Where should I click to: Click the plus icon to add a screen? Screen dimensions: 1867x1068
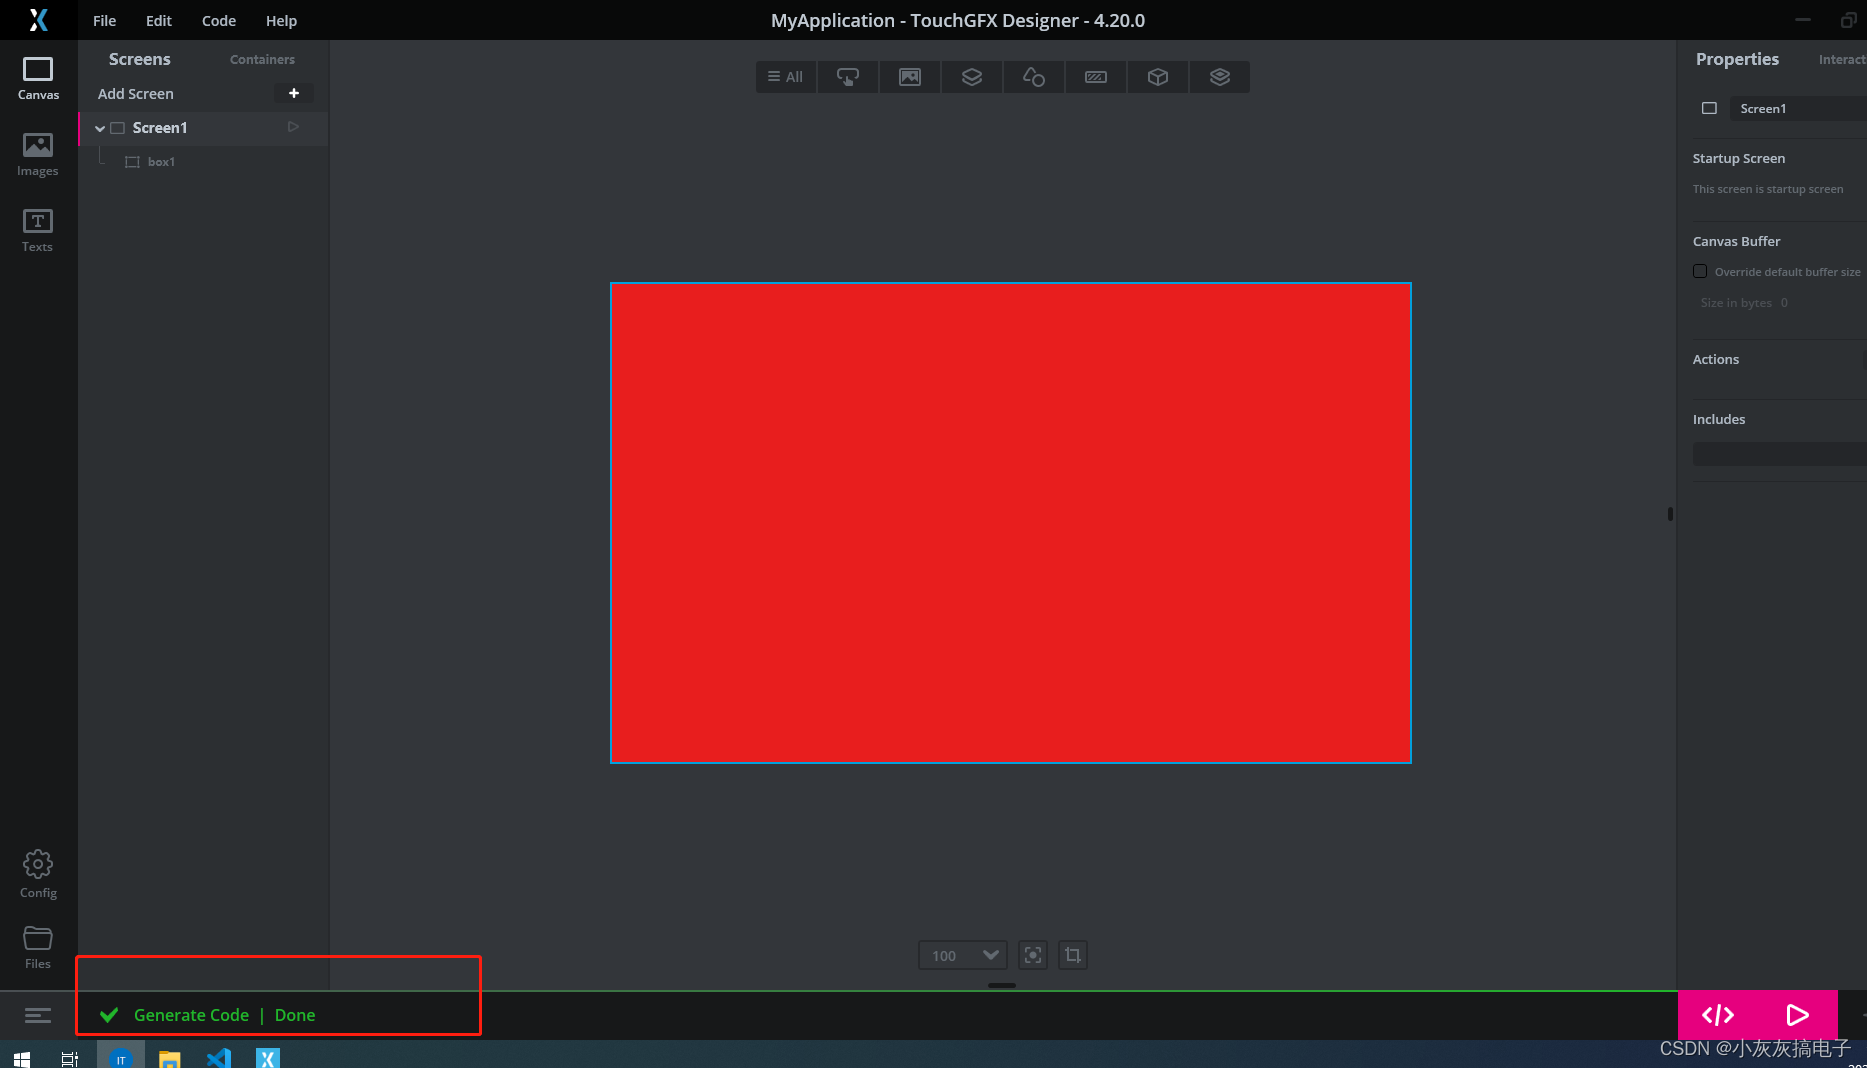294,93
